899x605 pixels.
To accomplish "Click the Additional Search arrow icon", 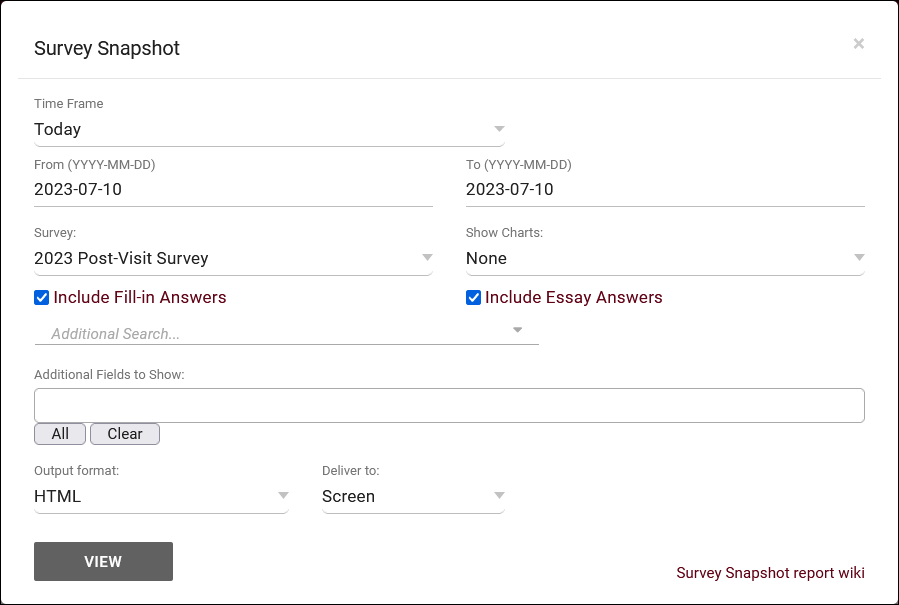I will click(517, 330).
